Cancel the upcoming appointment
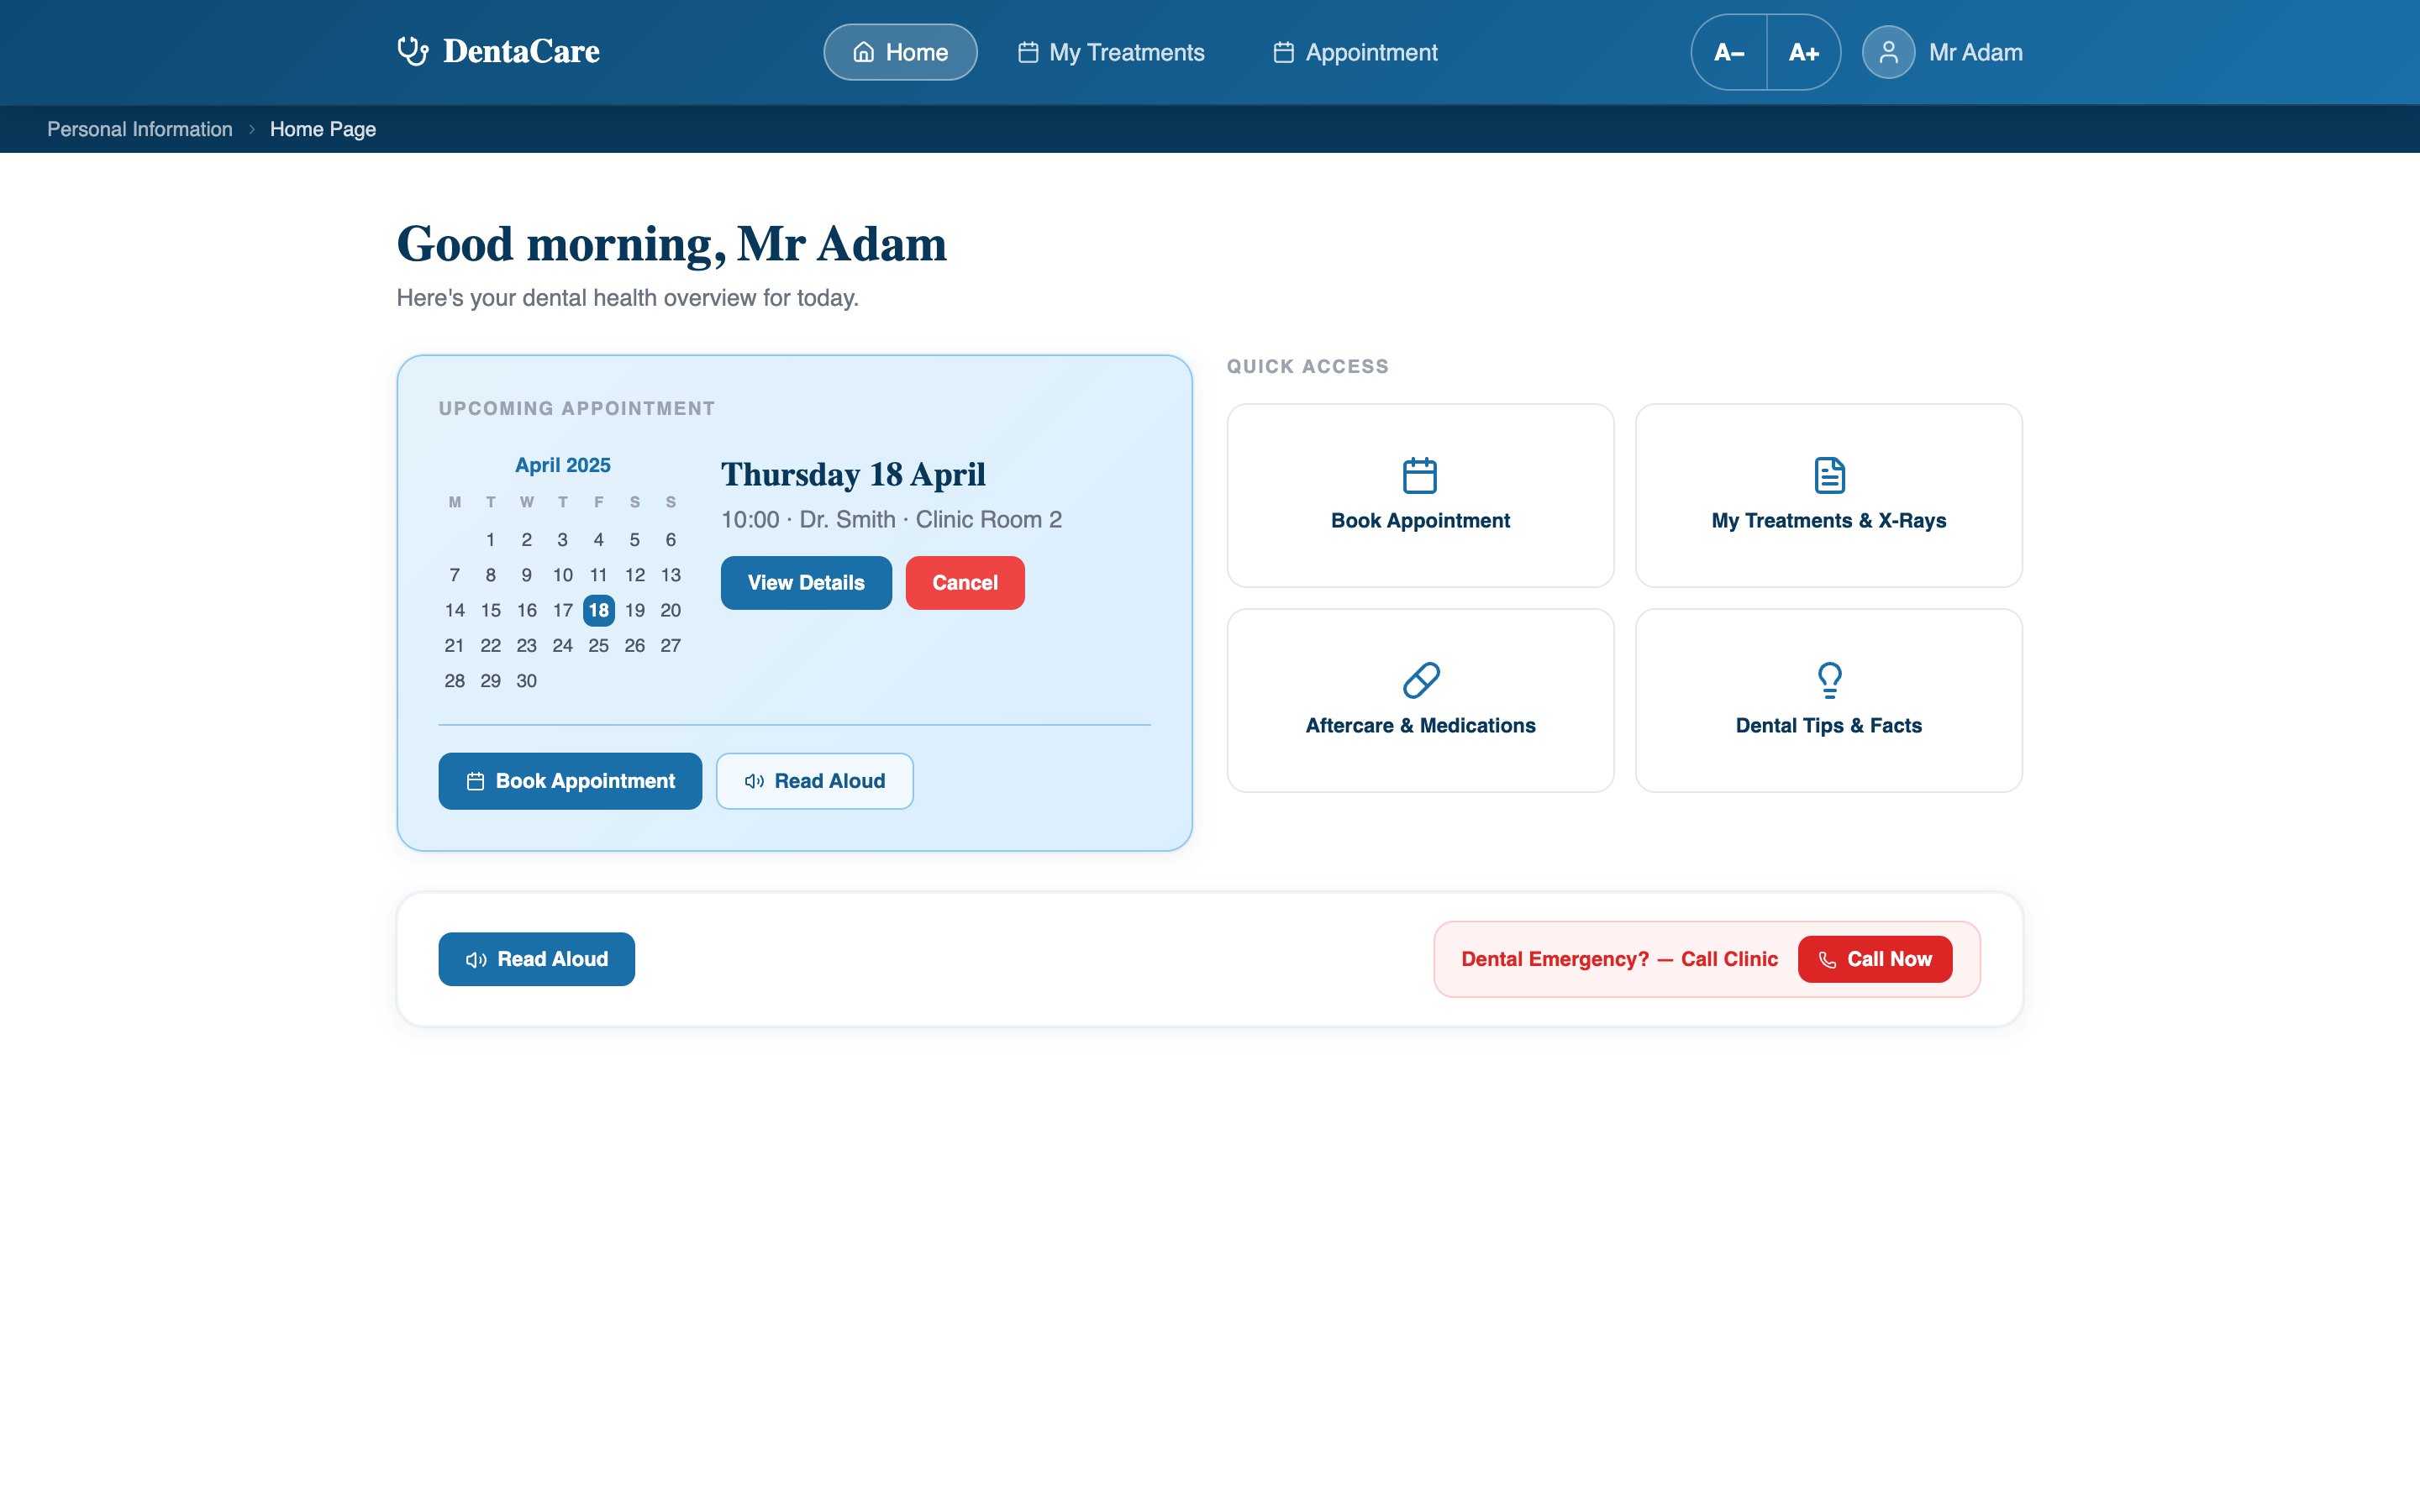The height and width of the screenshot is (1512, 2420). point(965,583)
